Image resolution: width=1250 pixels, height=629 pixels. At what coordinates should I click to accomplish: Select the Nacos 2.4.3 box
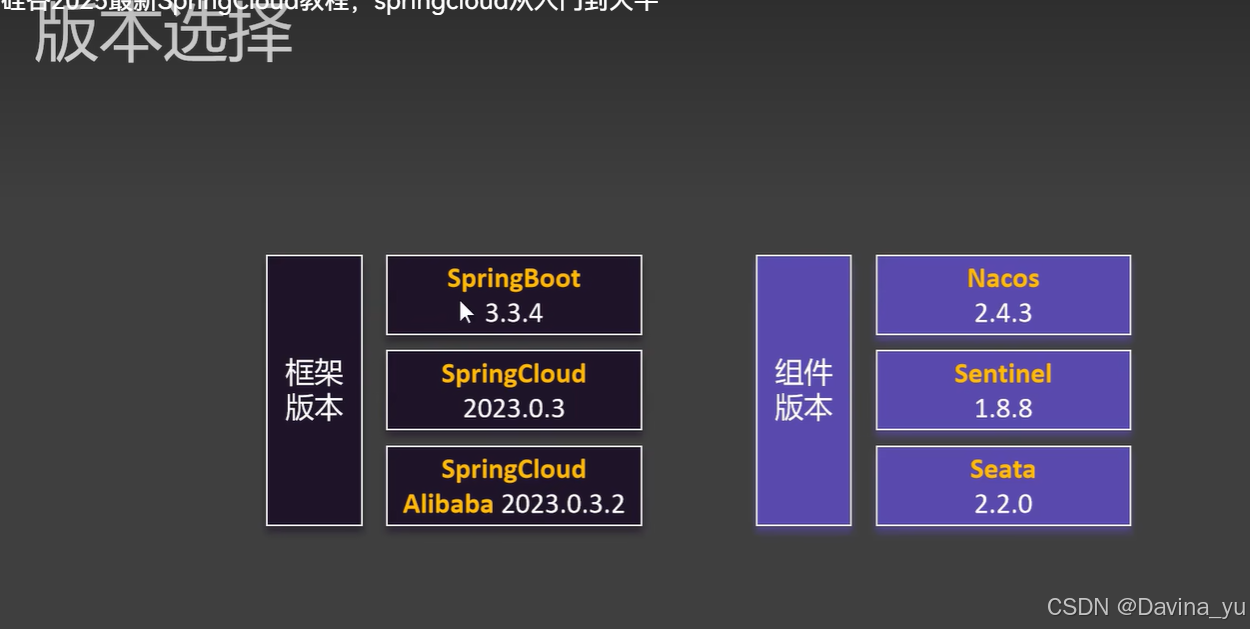[1003, 295]
